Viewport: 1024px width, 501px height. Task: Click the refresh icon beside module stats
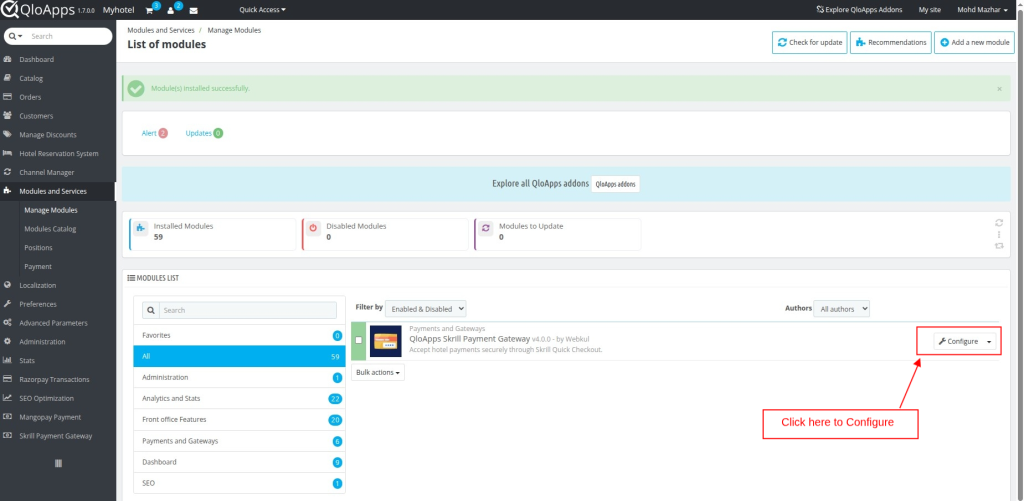pos(998,223)
